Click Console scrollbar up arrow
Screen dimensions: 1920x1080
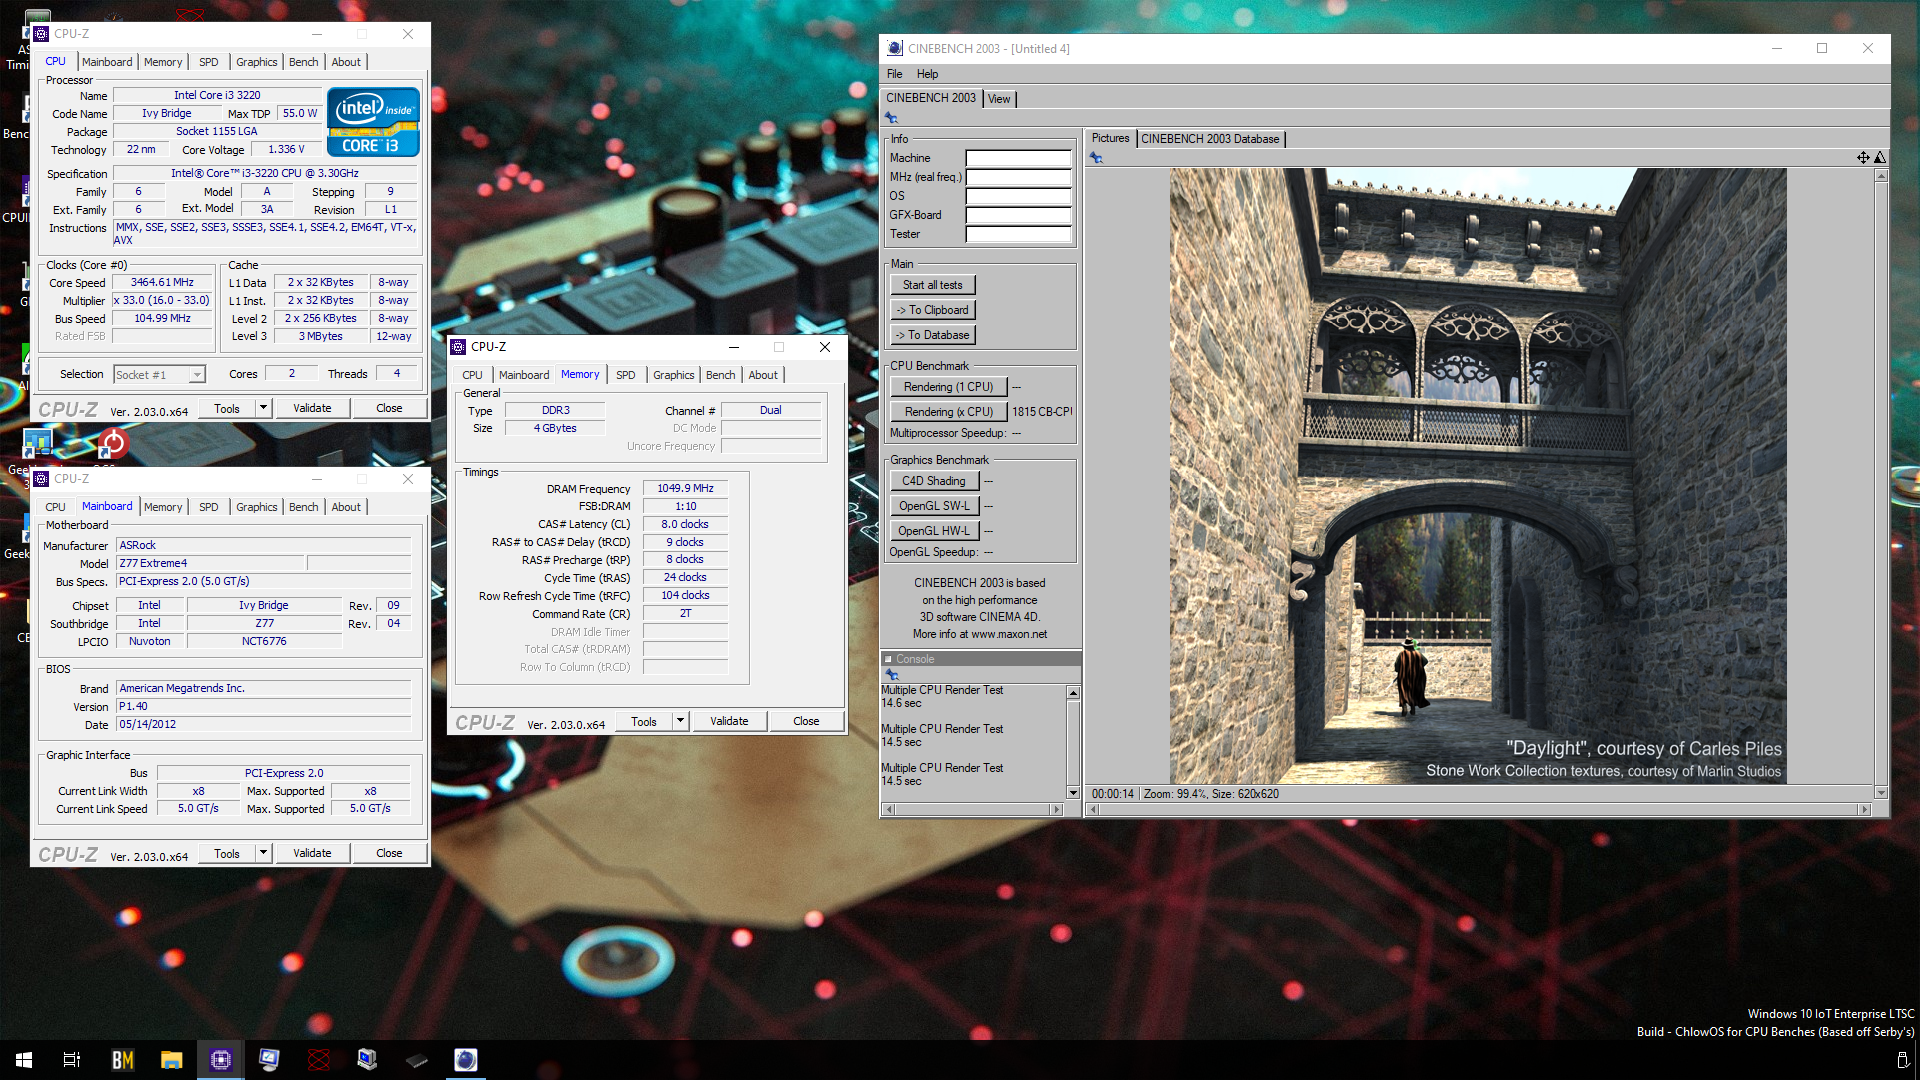(x=1073, y=693)
